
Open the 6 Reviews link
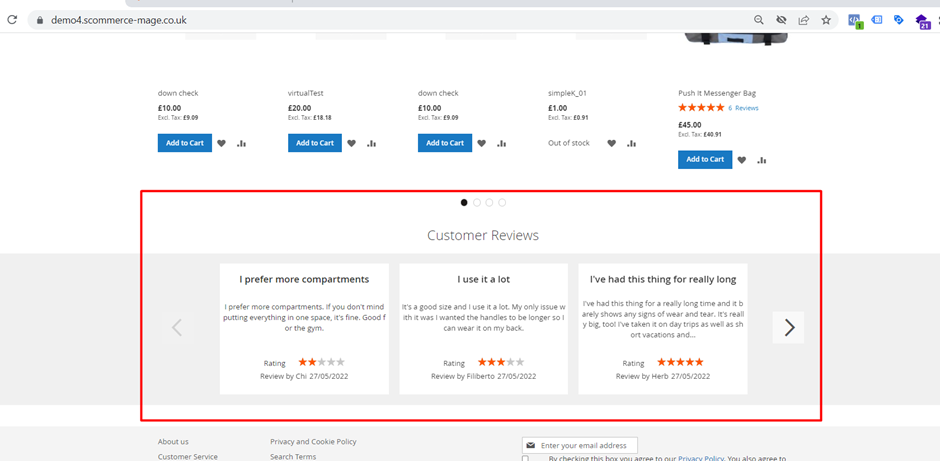tap(743, 108)
